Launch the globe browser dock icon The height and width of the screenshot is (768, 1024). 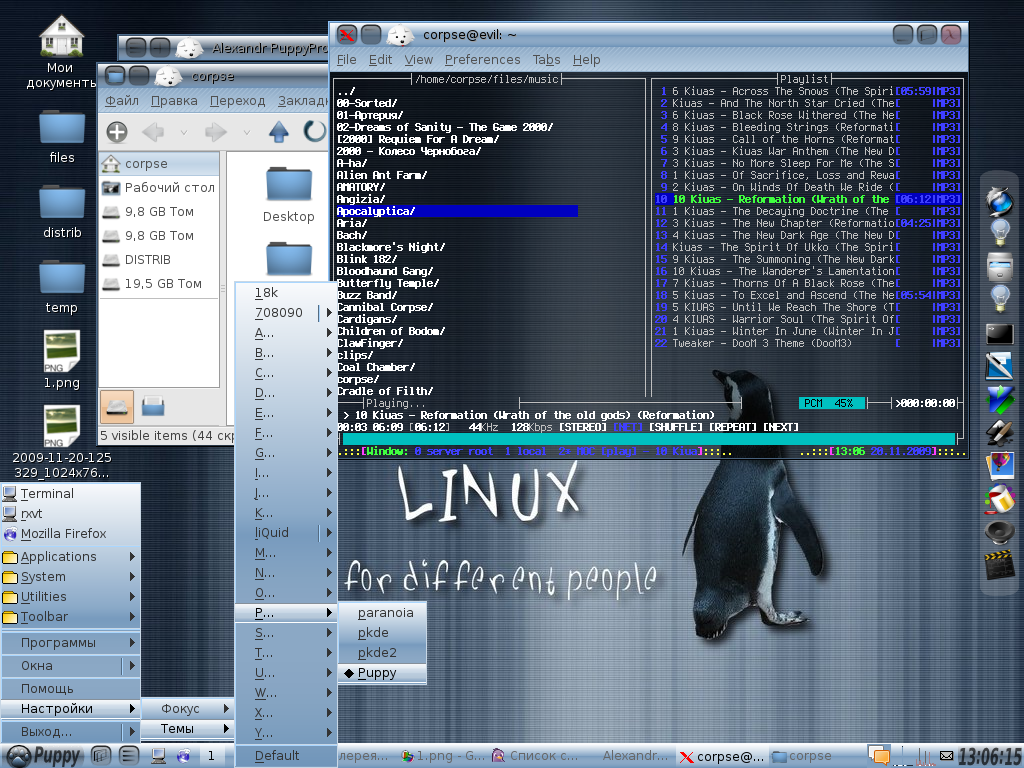pos(999,200)
